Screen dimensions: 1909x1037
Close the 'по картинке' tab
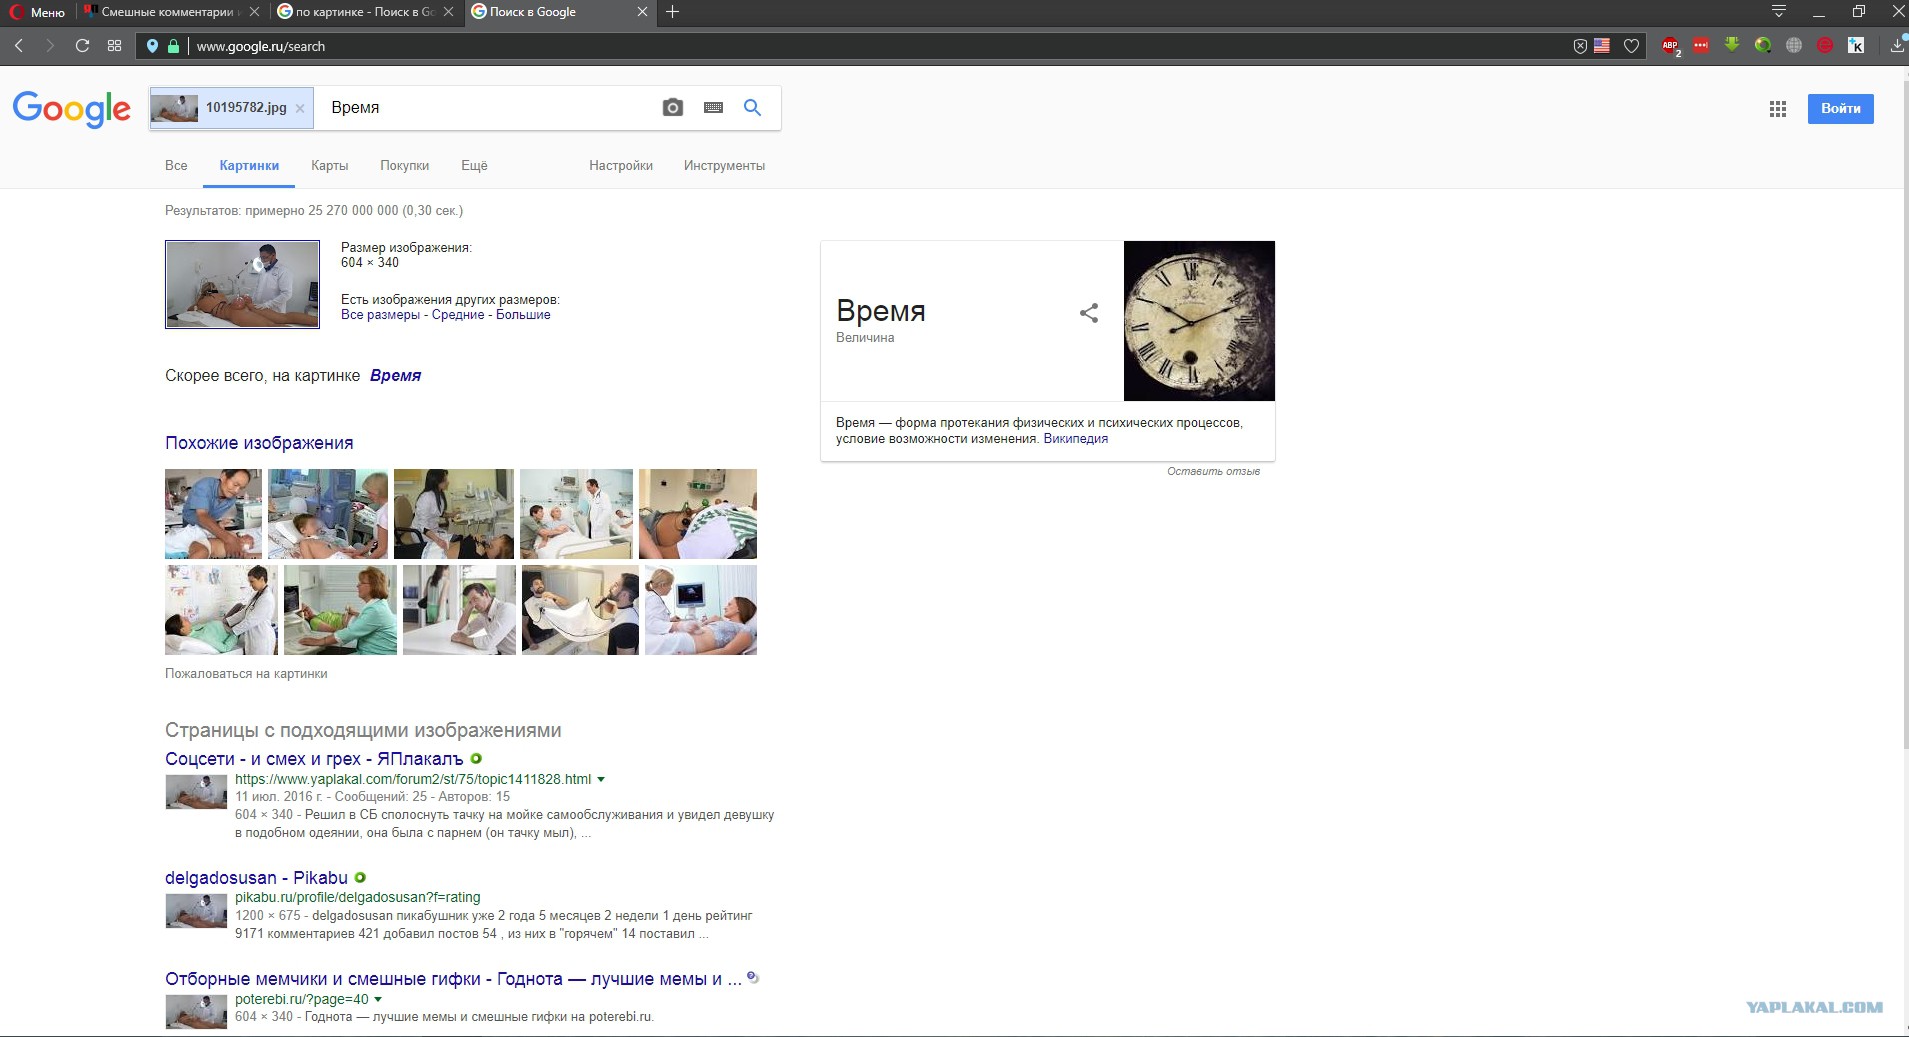448,12
